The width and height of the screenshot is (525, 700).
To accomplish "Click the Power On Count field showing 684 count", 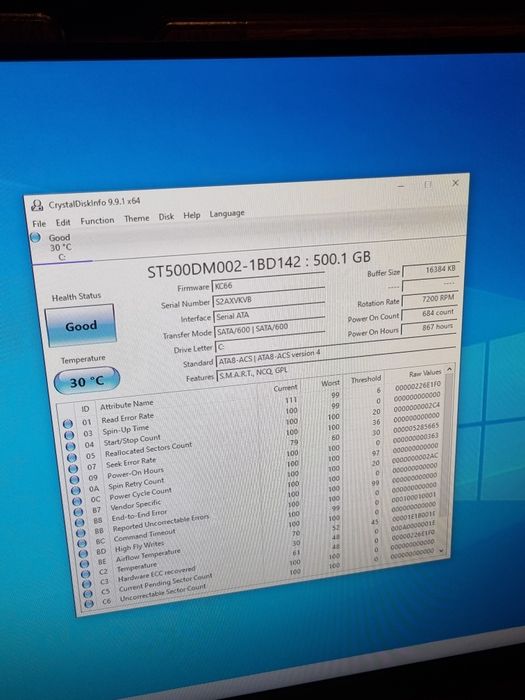I will pyautogui.click(x=429, y=313).
